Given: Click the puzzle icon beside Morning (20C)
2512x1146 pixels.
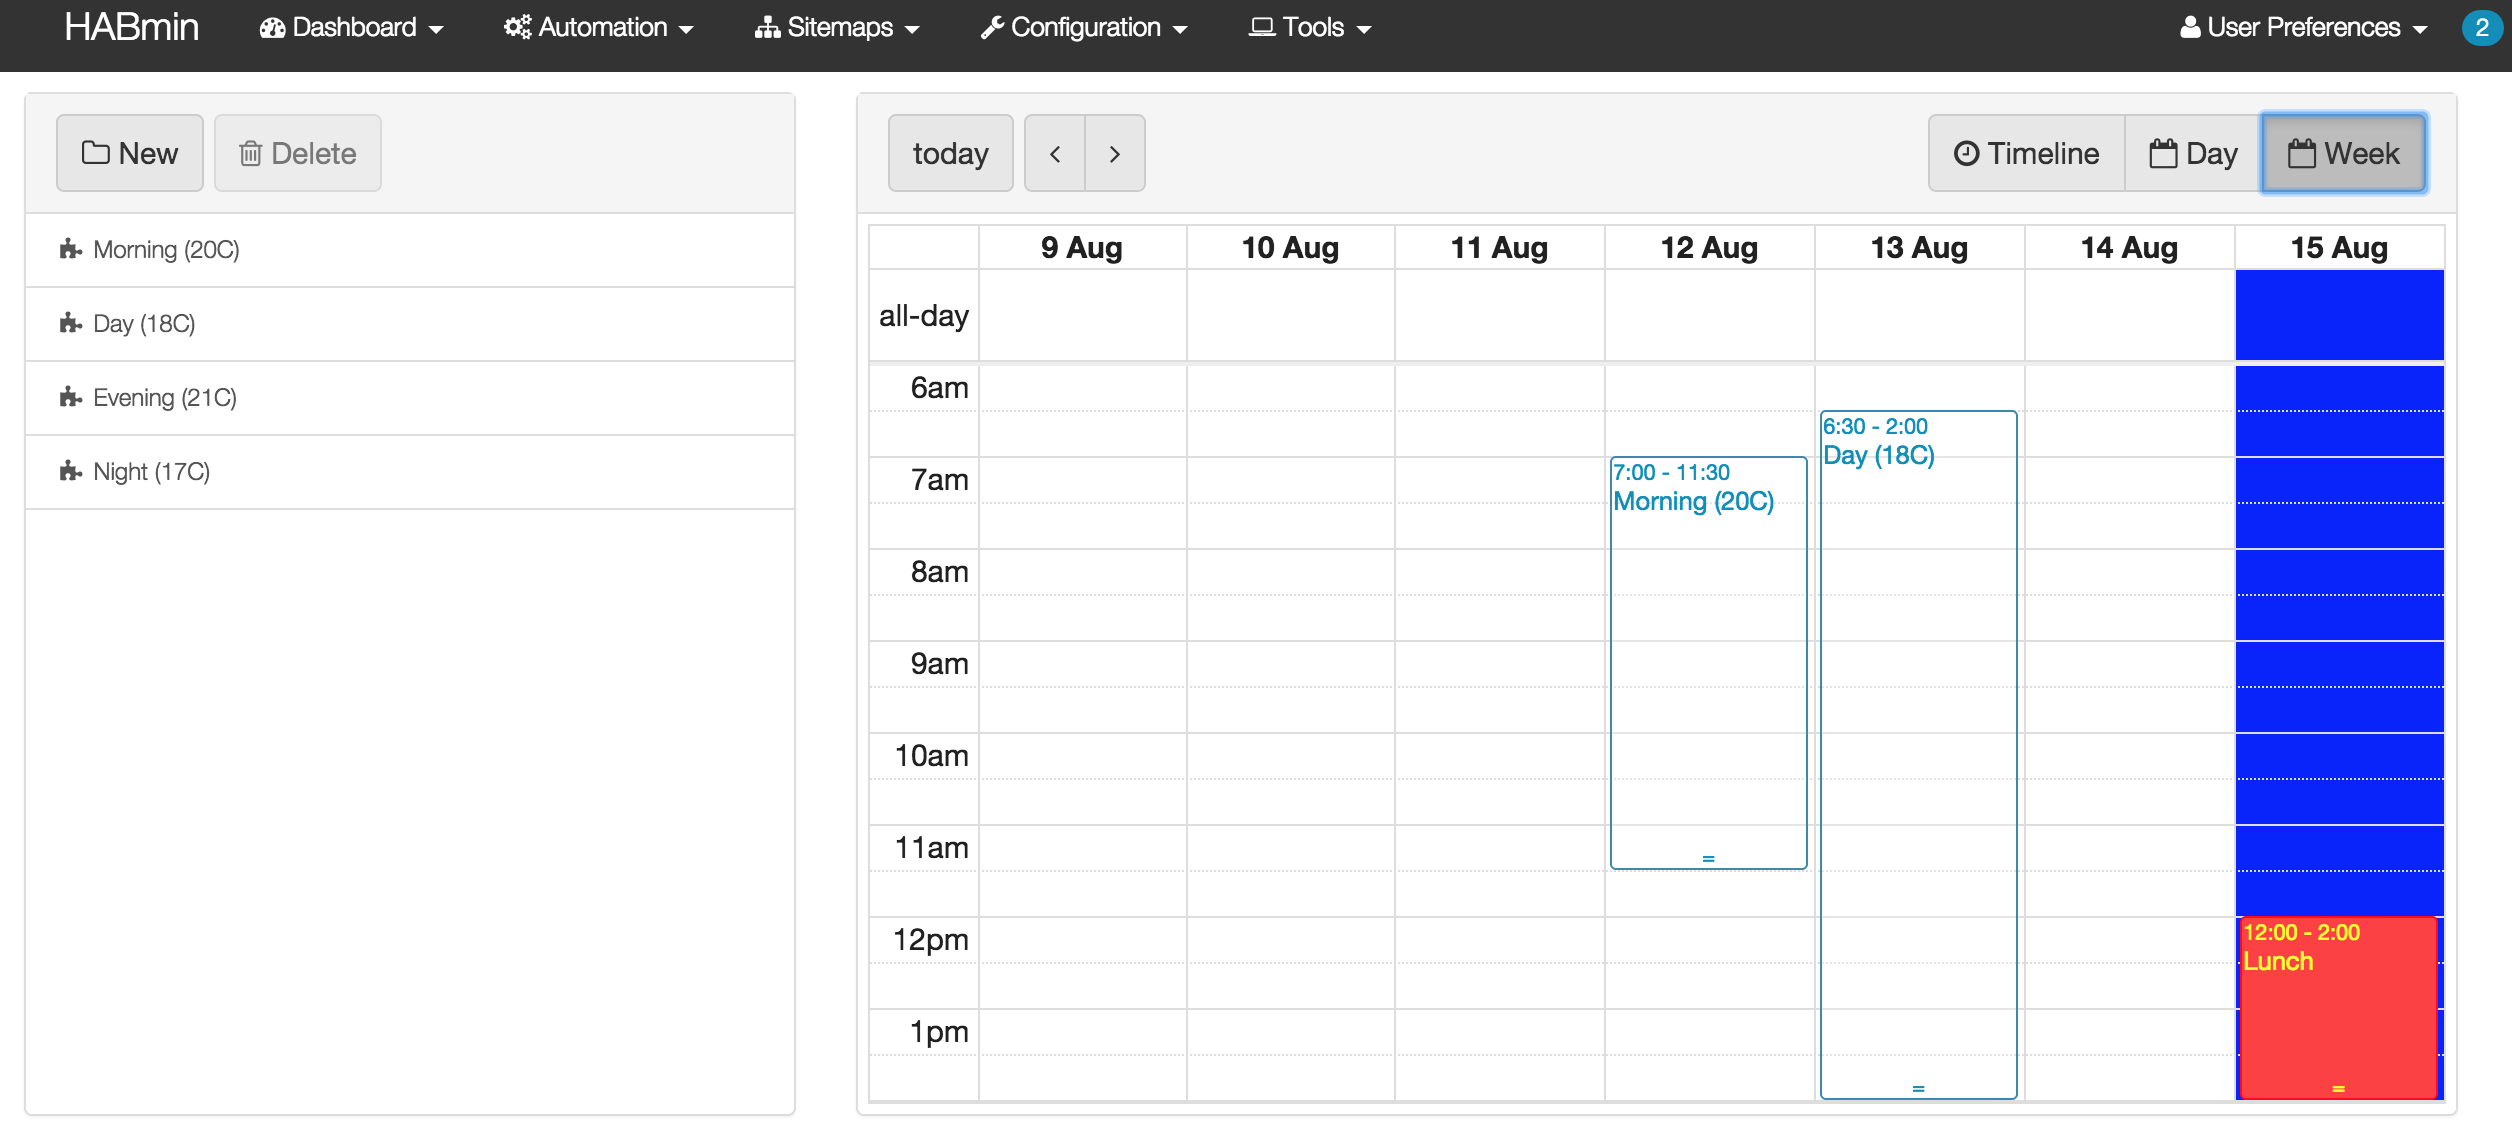Looking at the screenshot, I should pyautogui.click(x=70, y=249).
